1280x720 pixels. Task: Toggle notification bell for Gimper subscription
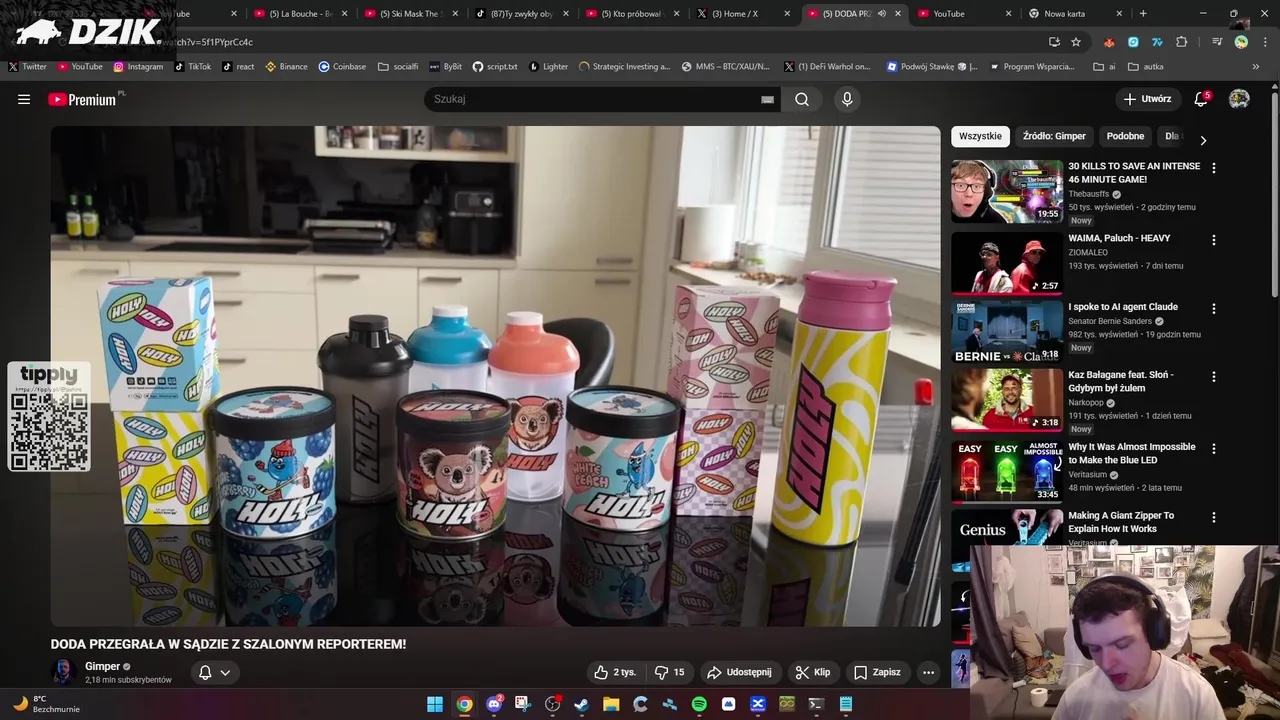pyautogui.click(x=205, y=672)
